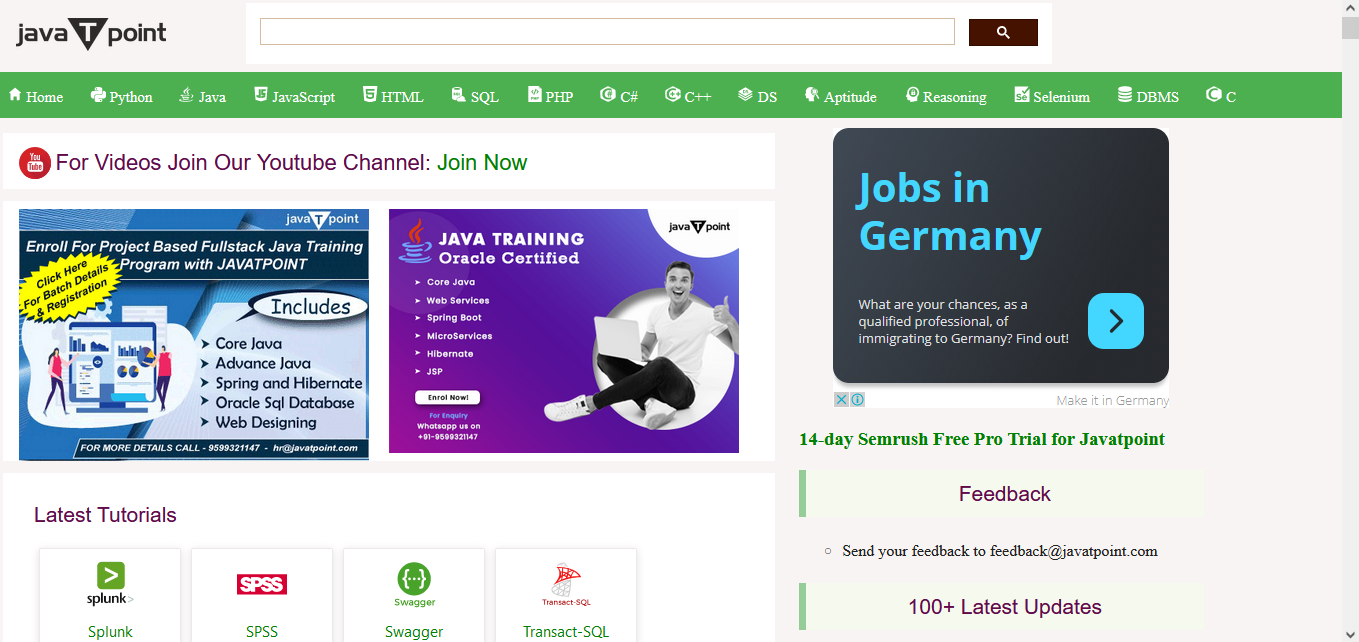
Task: Open the Aptitude link
Action: [x=850, y=97]
